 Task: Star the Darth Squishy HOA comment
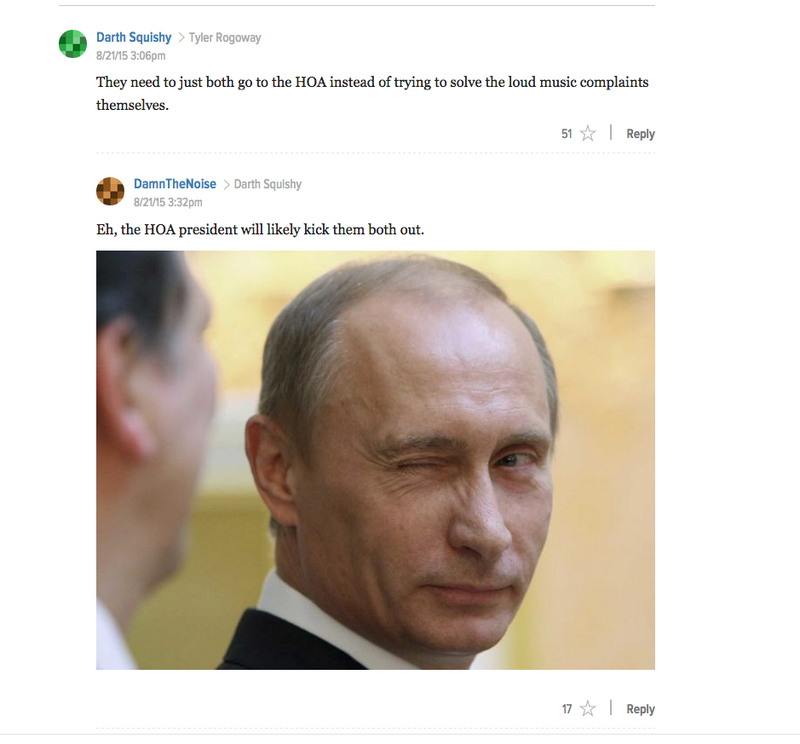[588, 133]
